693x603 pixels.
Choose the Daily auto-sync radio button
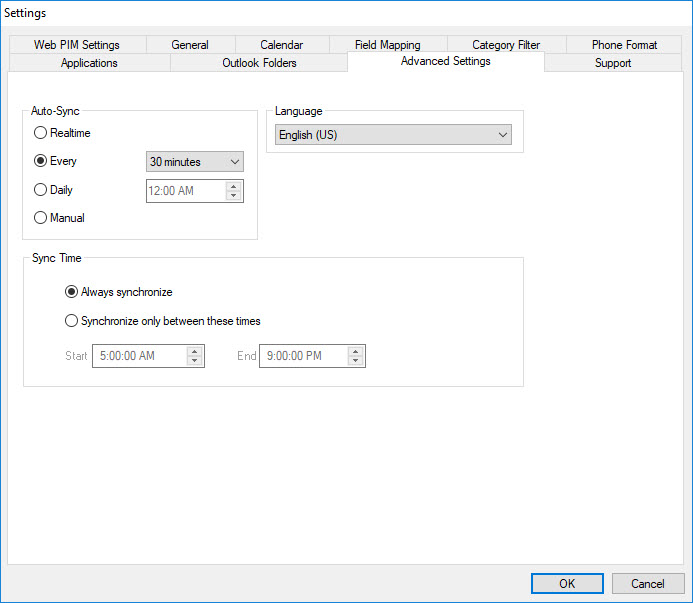coord(41,190)
